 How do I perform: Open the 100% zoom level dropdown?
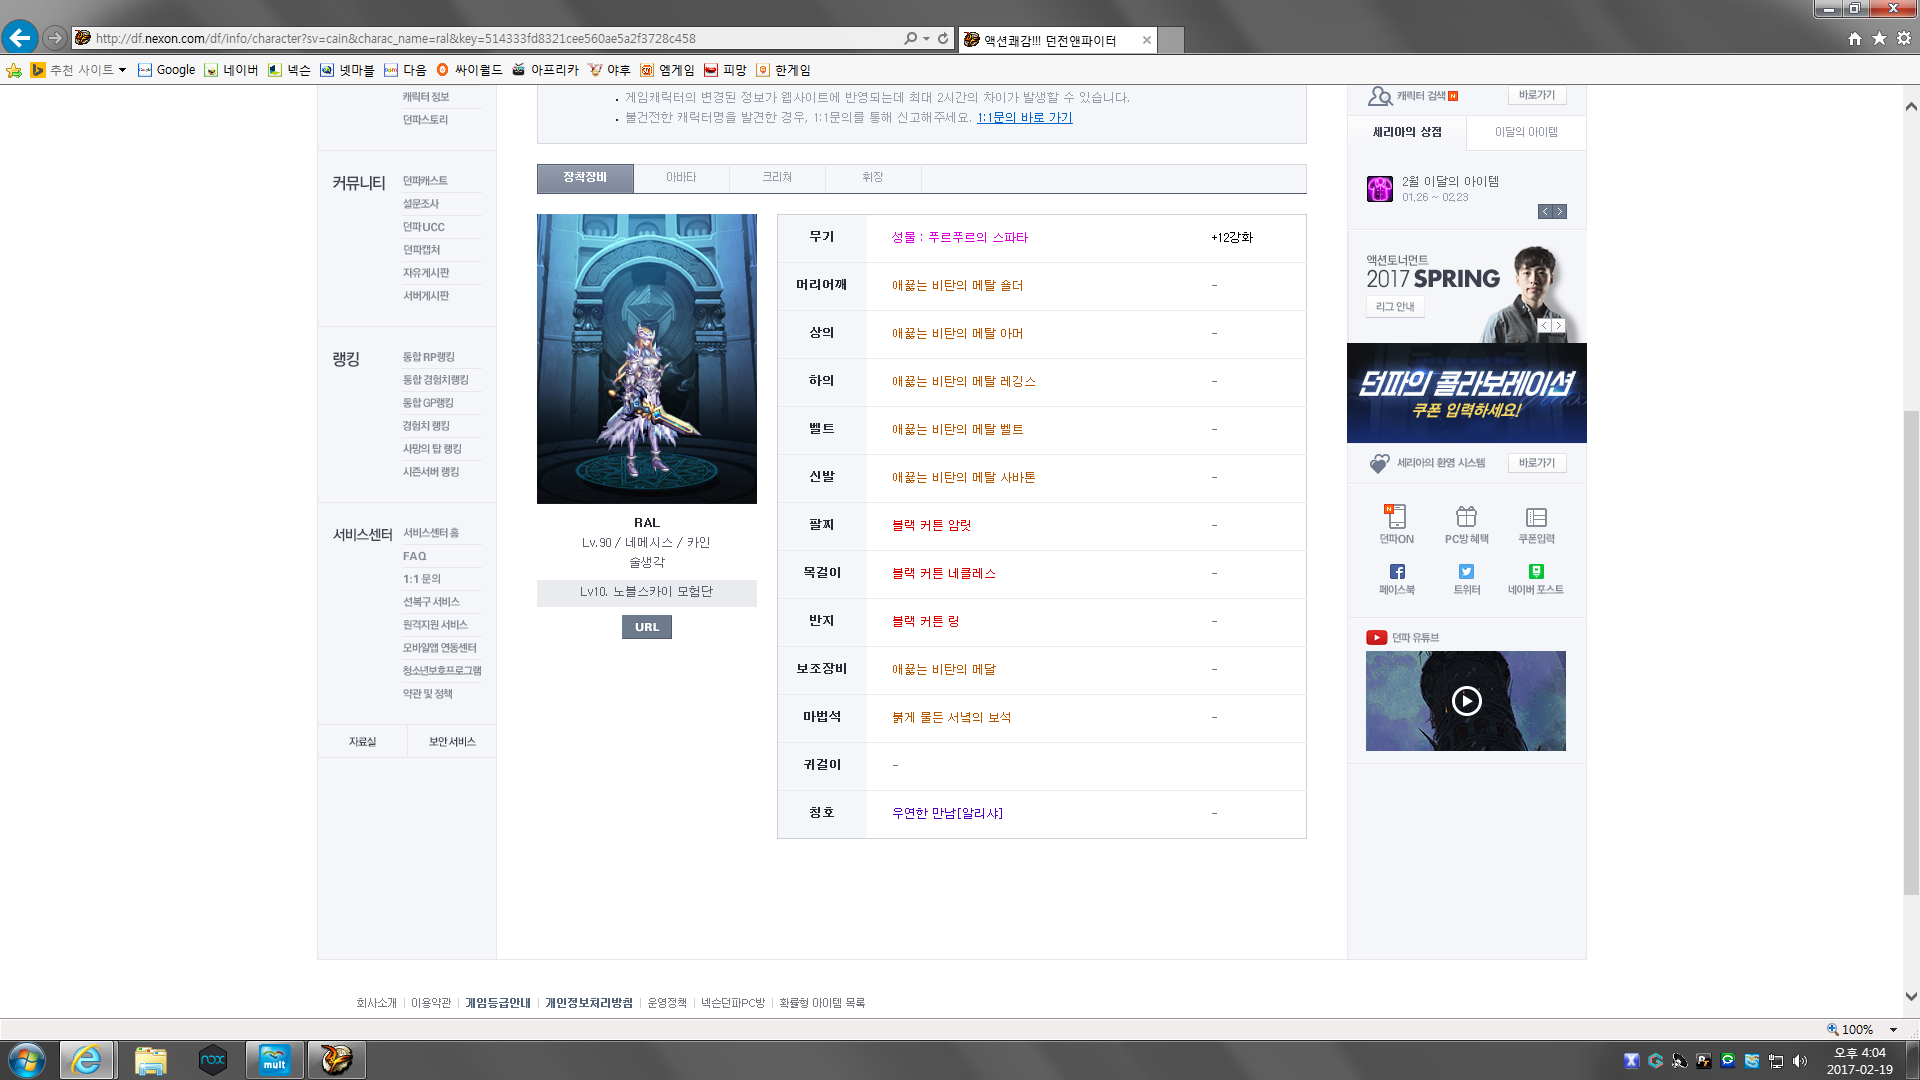click(x=1893, y=1029)
